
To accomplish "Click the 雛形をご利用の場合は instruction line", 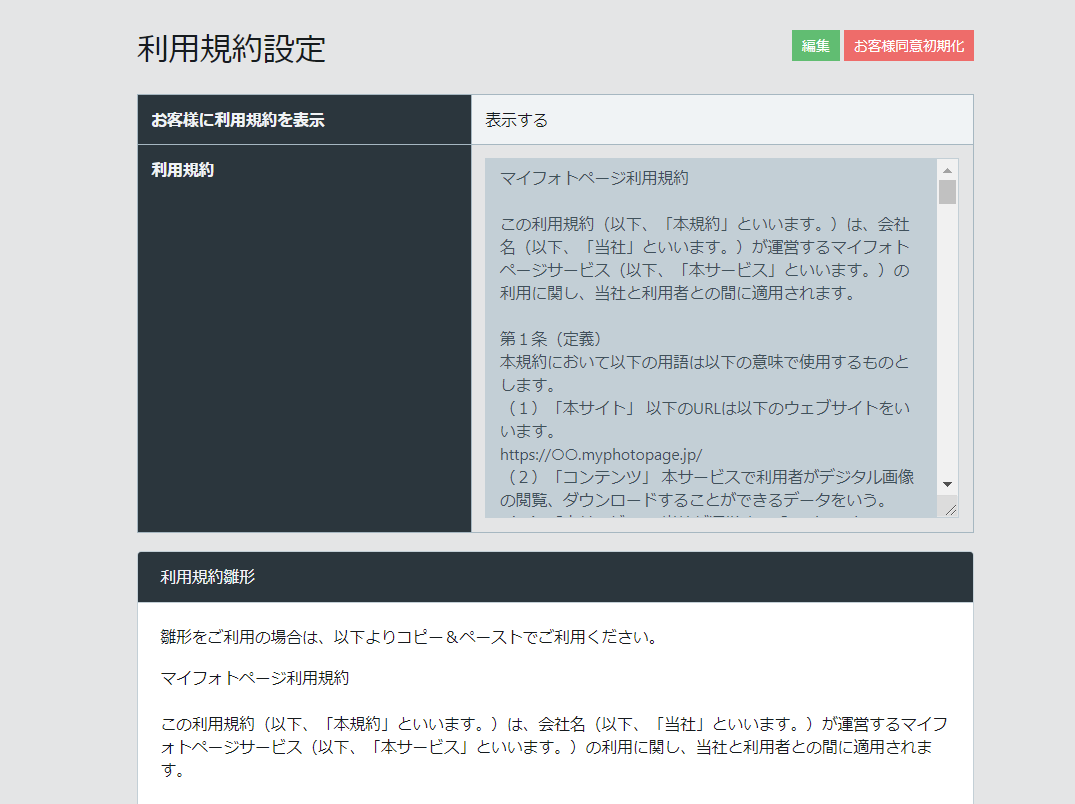I will tap(408, 637).
